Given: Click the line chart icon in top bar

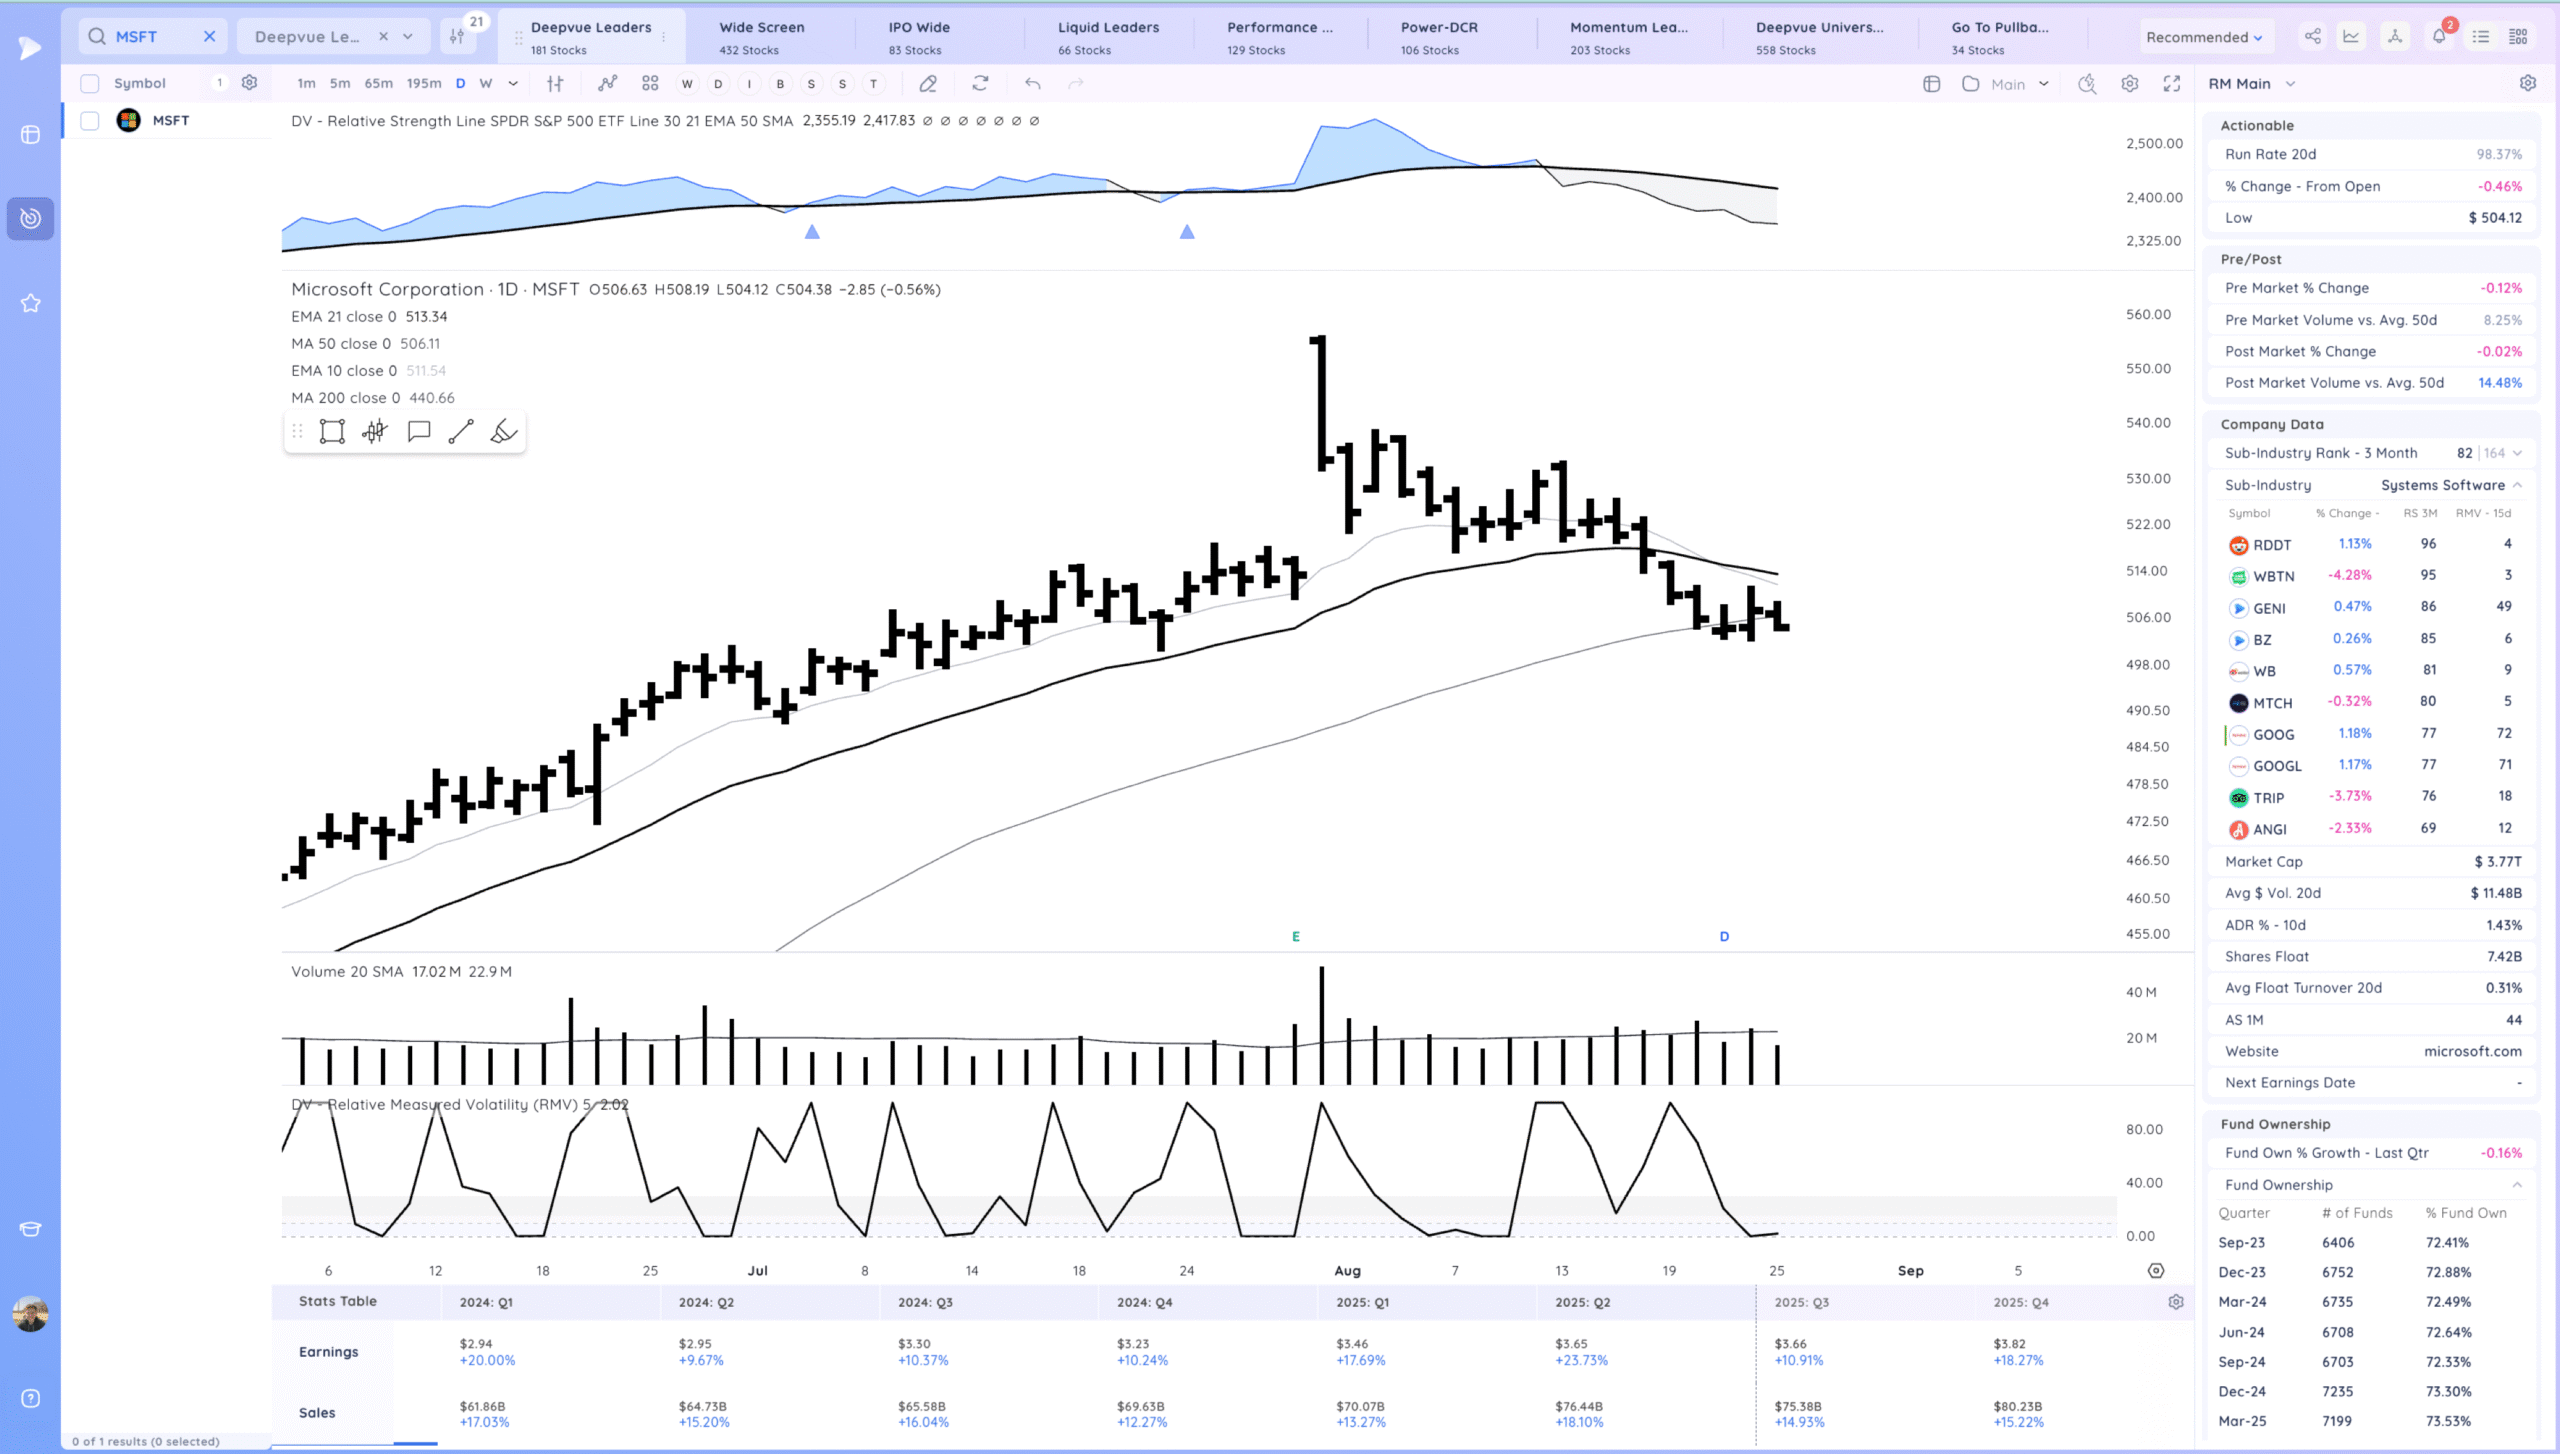Looking at the screenshot, I should click(x=2351, y=37).
